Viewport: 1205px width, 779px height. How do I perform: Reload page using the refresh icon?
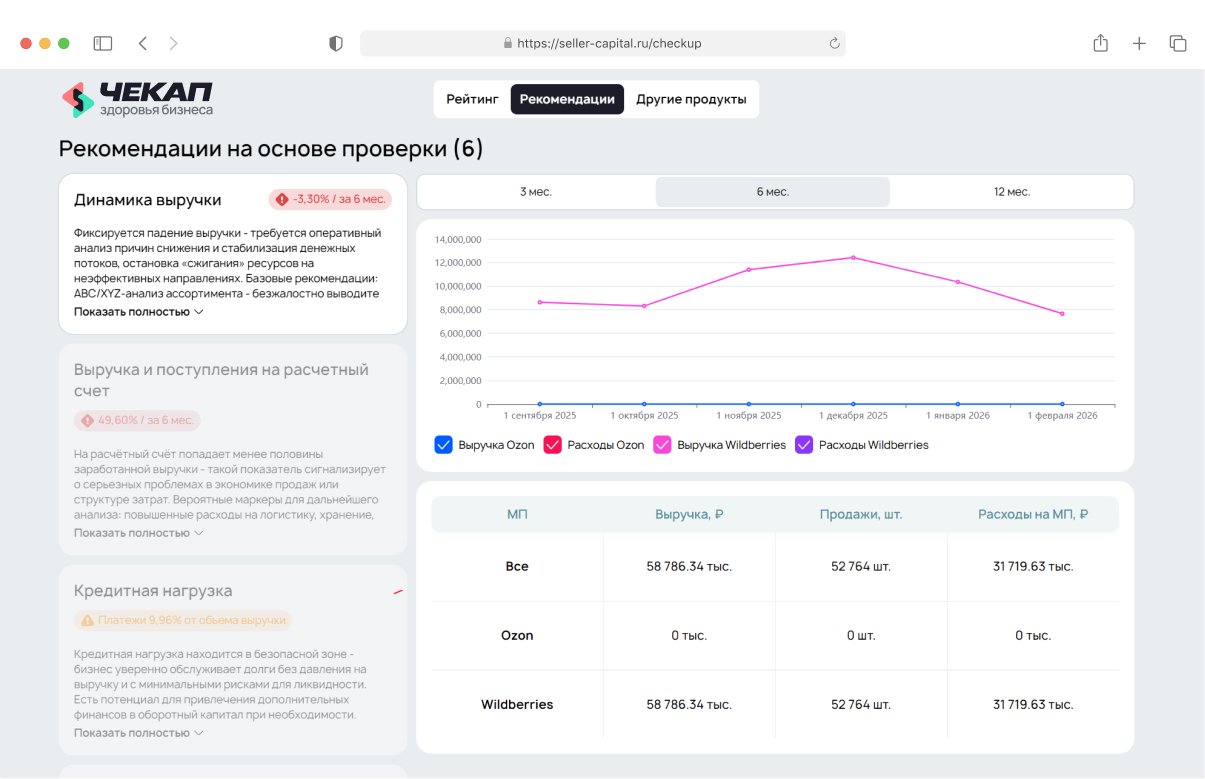[x=834, y=43]
